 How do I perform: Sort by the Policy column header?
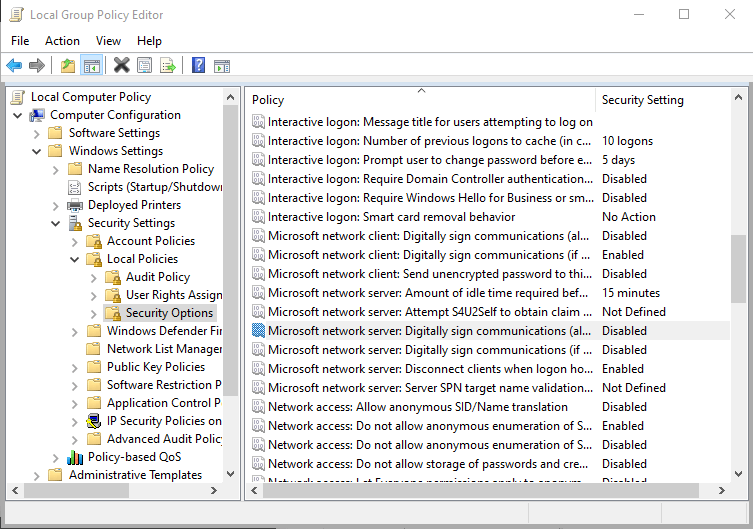pyautogui.click(x=420, y=100)
